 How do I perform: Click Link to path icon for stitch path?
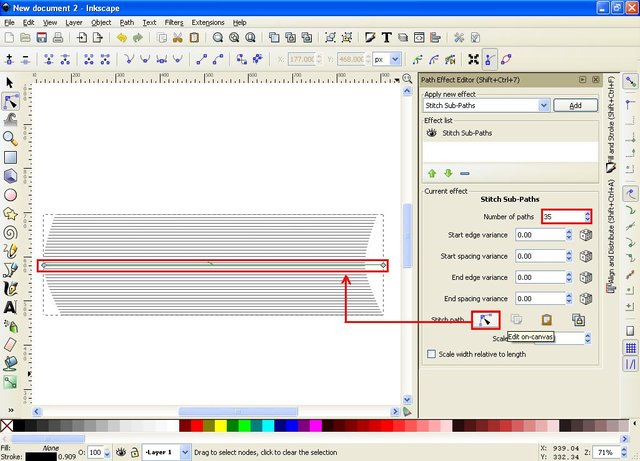click(578, 320)
